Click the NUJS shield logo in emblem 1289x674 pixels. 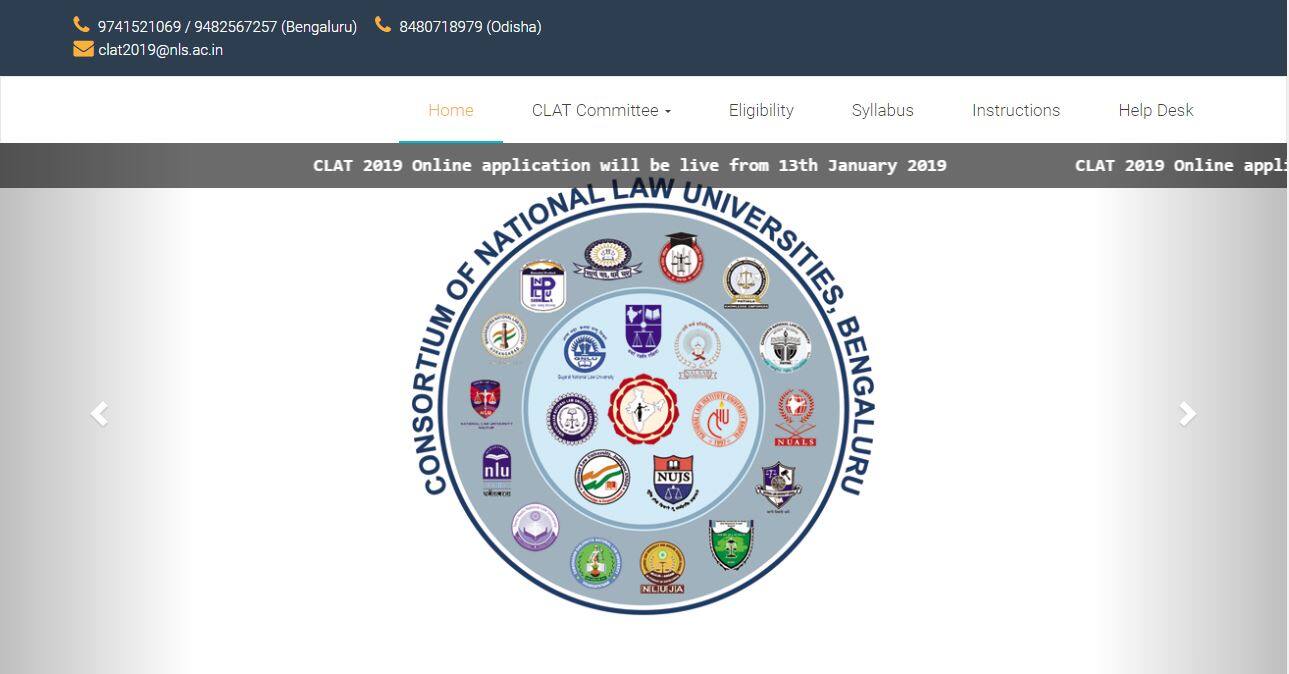point(672,483)
